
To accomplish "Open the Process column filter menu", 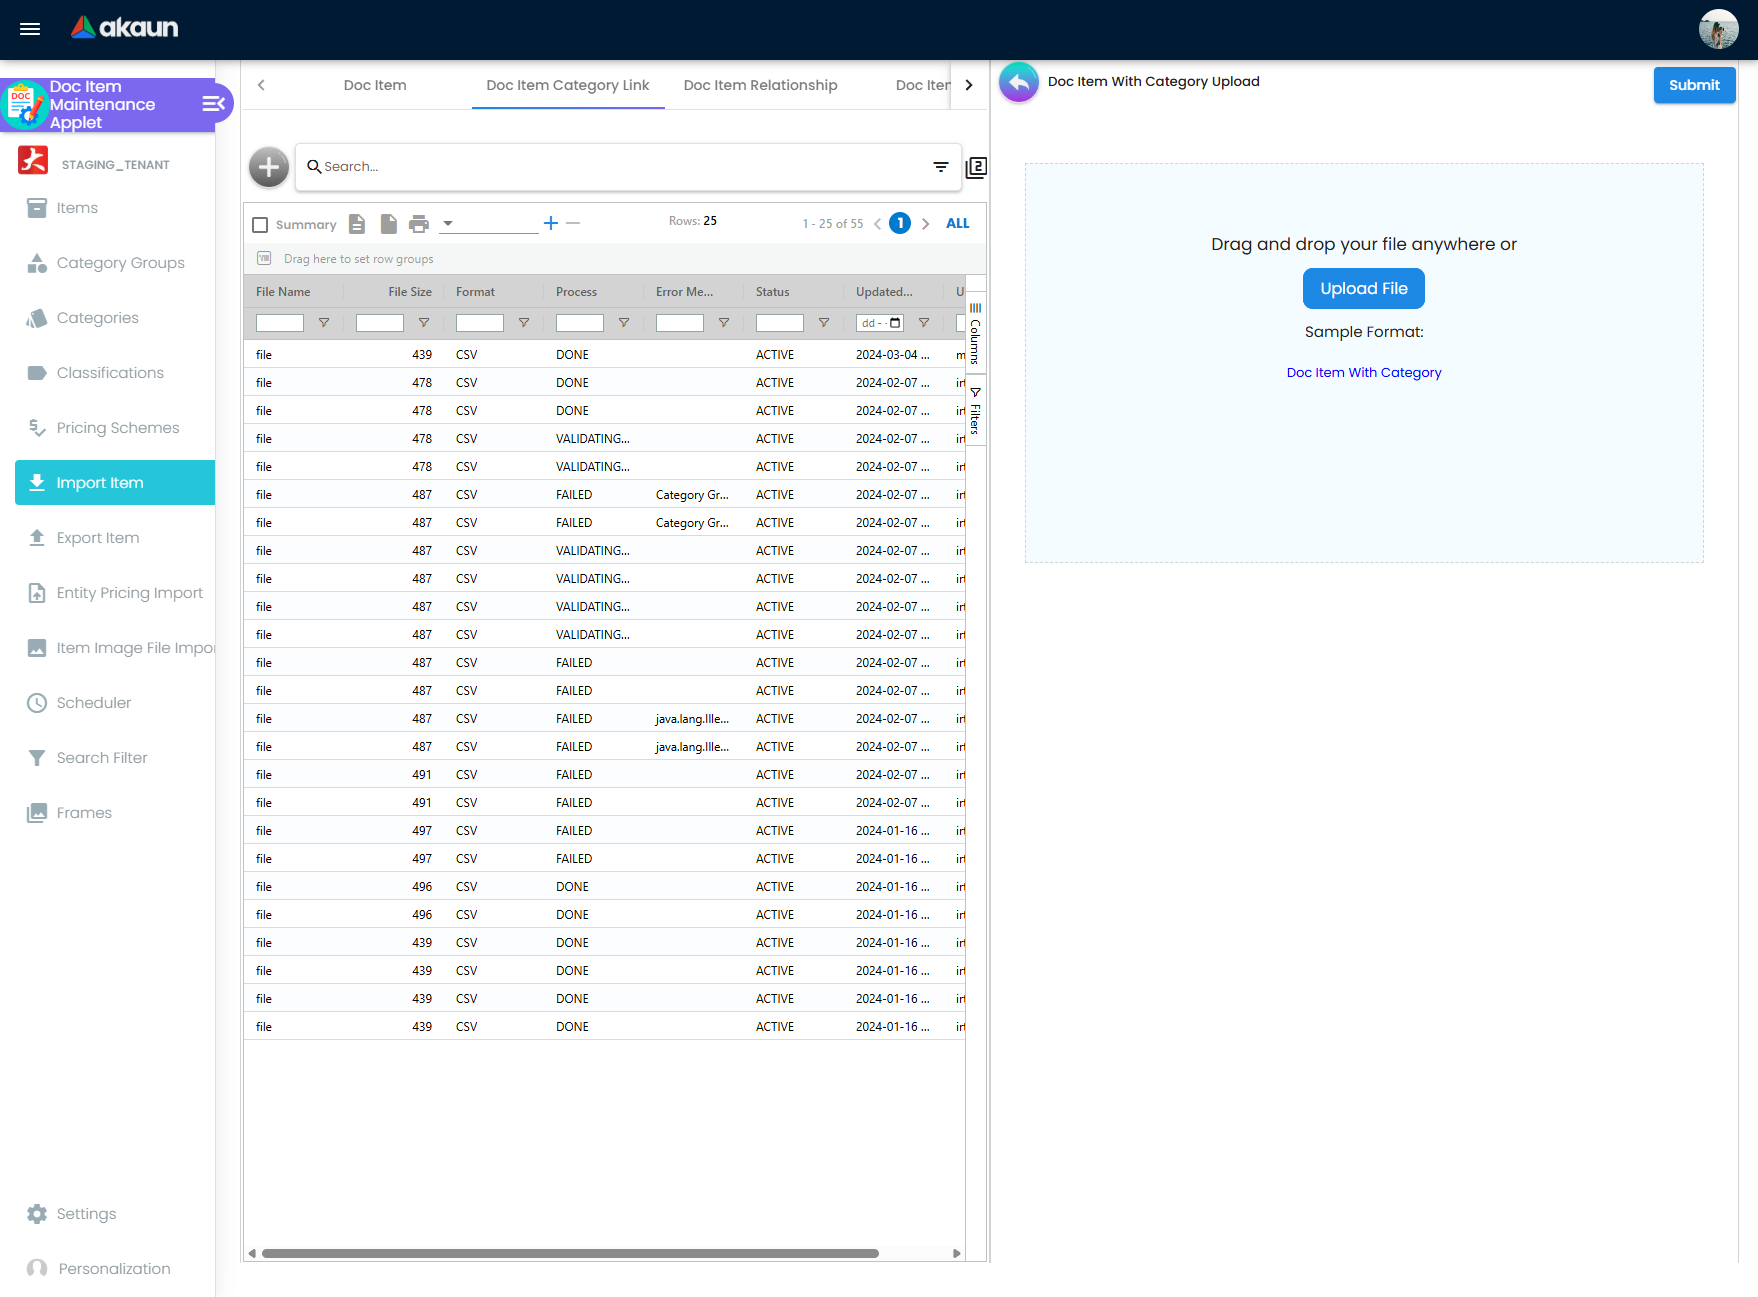I will click(x=624, y=323).
